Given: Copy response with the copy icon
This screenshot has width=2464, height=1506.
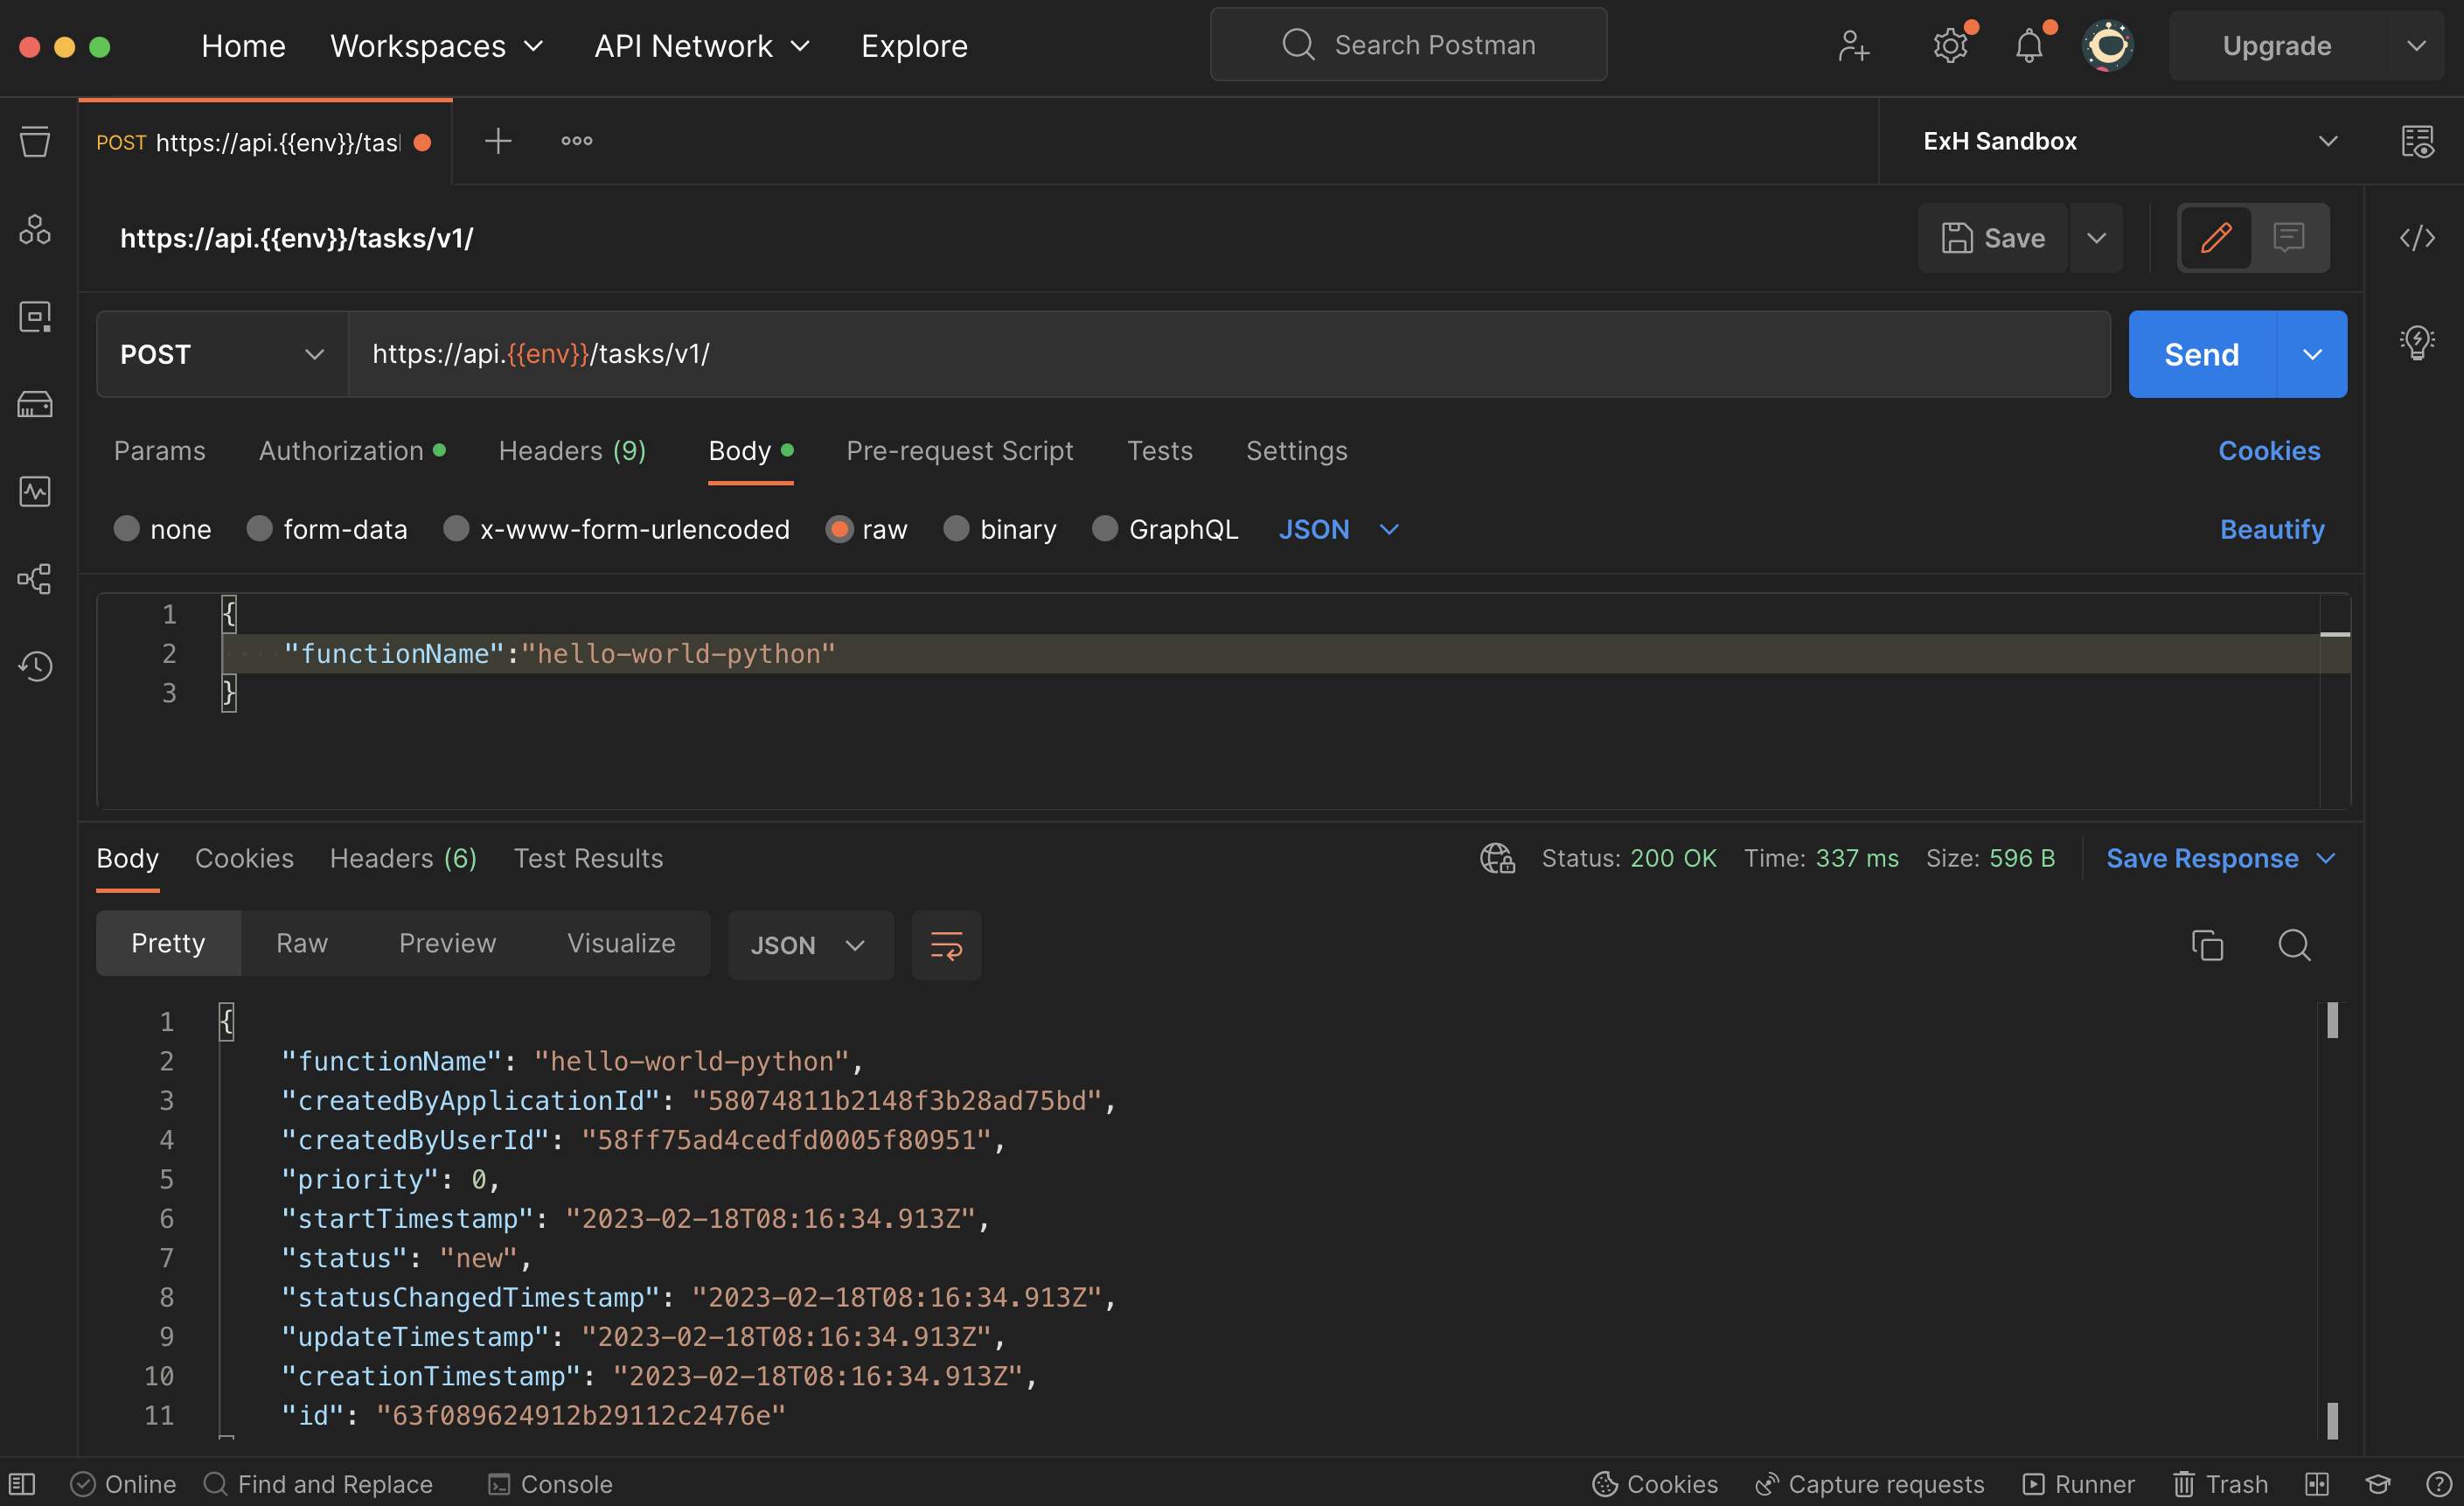Looking at the screenshot, I should click(x=2207, y=945).
